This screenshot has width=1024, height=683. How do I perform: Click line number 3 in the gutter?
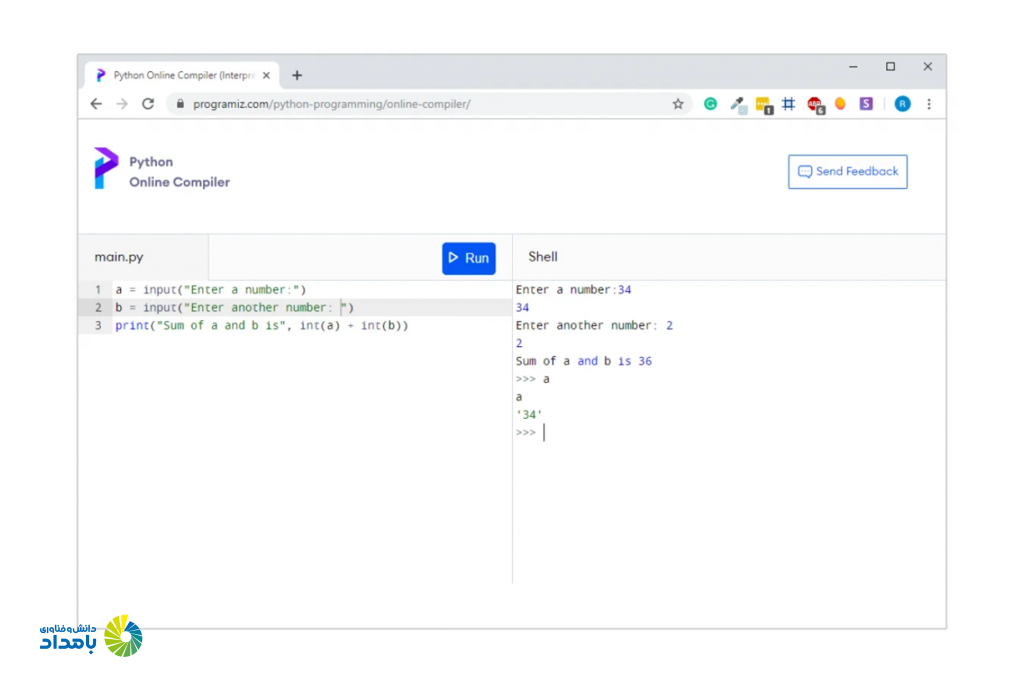[98, 326]
